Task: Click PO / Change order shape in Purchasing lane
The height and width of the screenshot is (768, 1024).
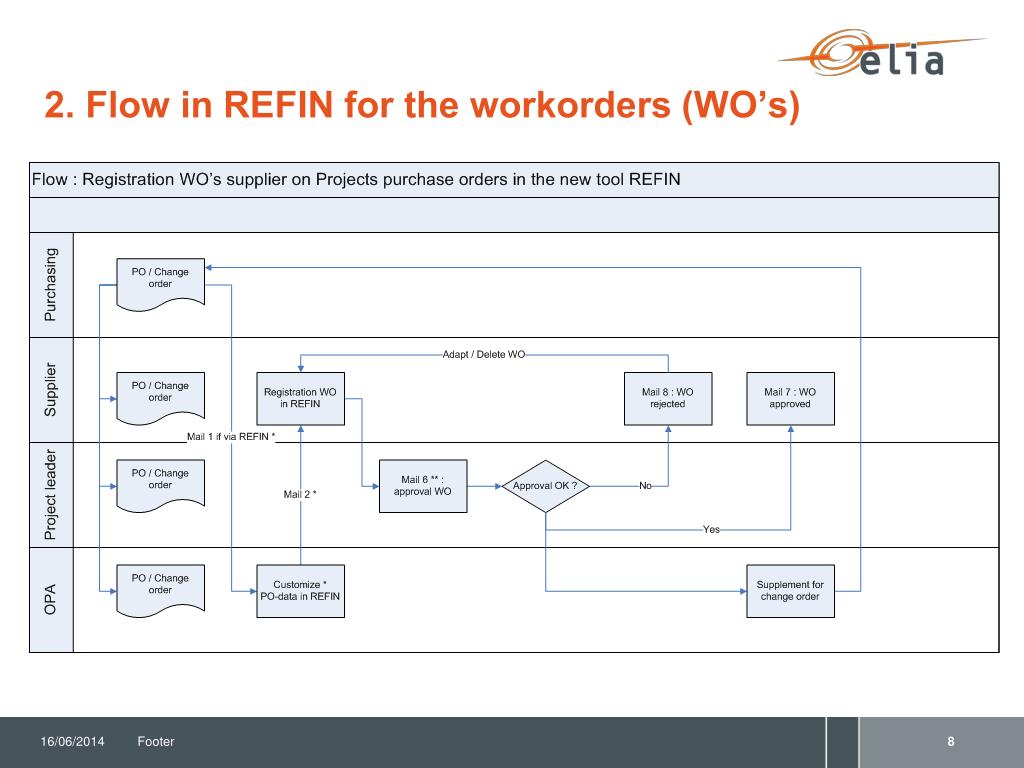Action: 160,284
